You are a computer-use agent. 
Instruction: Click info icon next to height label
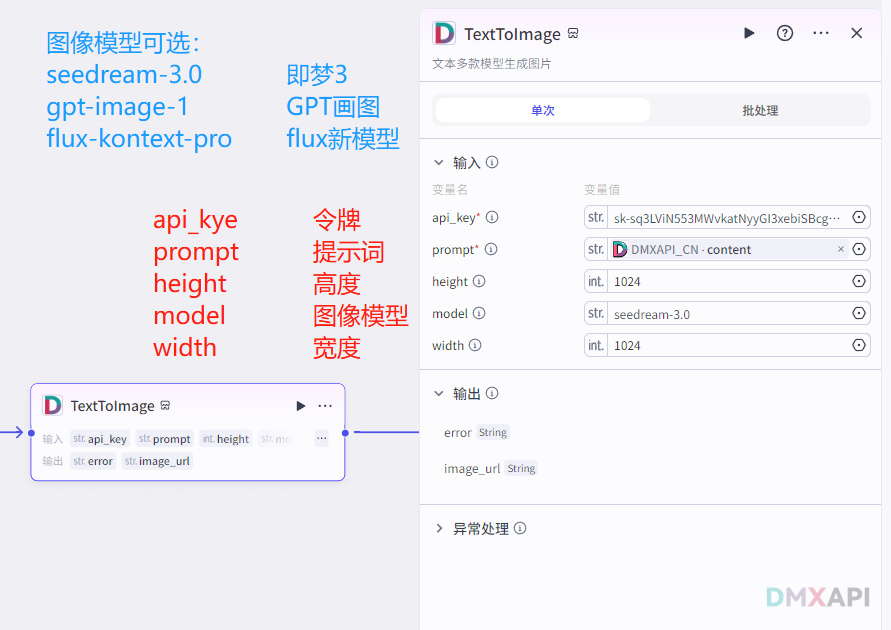479,282
